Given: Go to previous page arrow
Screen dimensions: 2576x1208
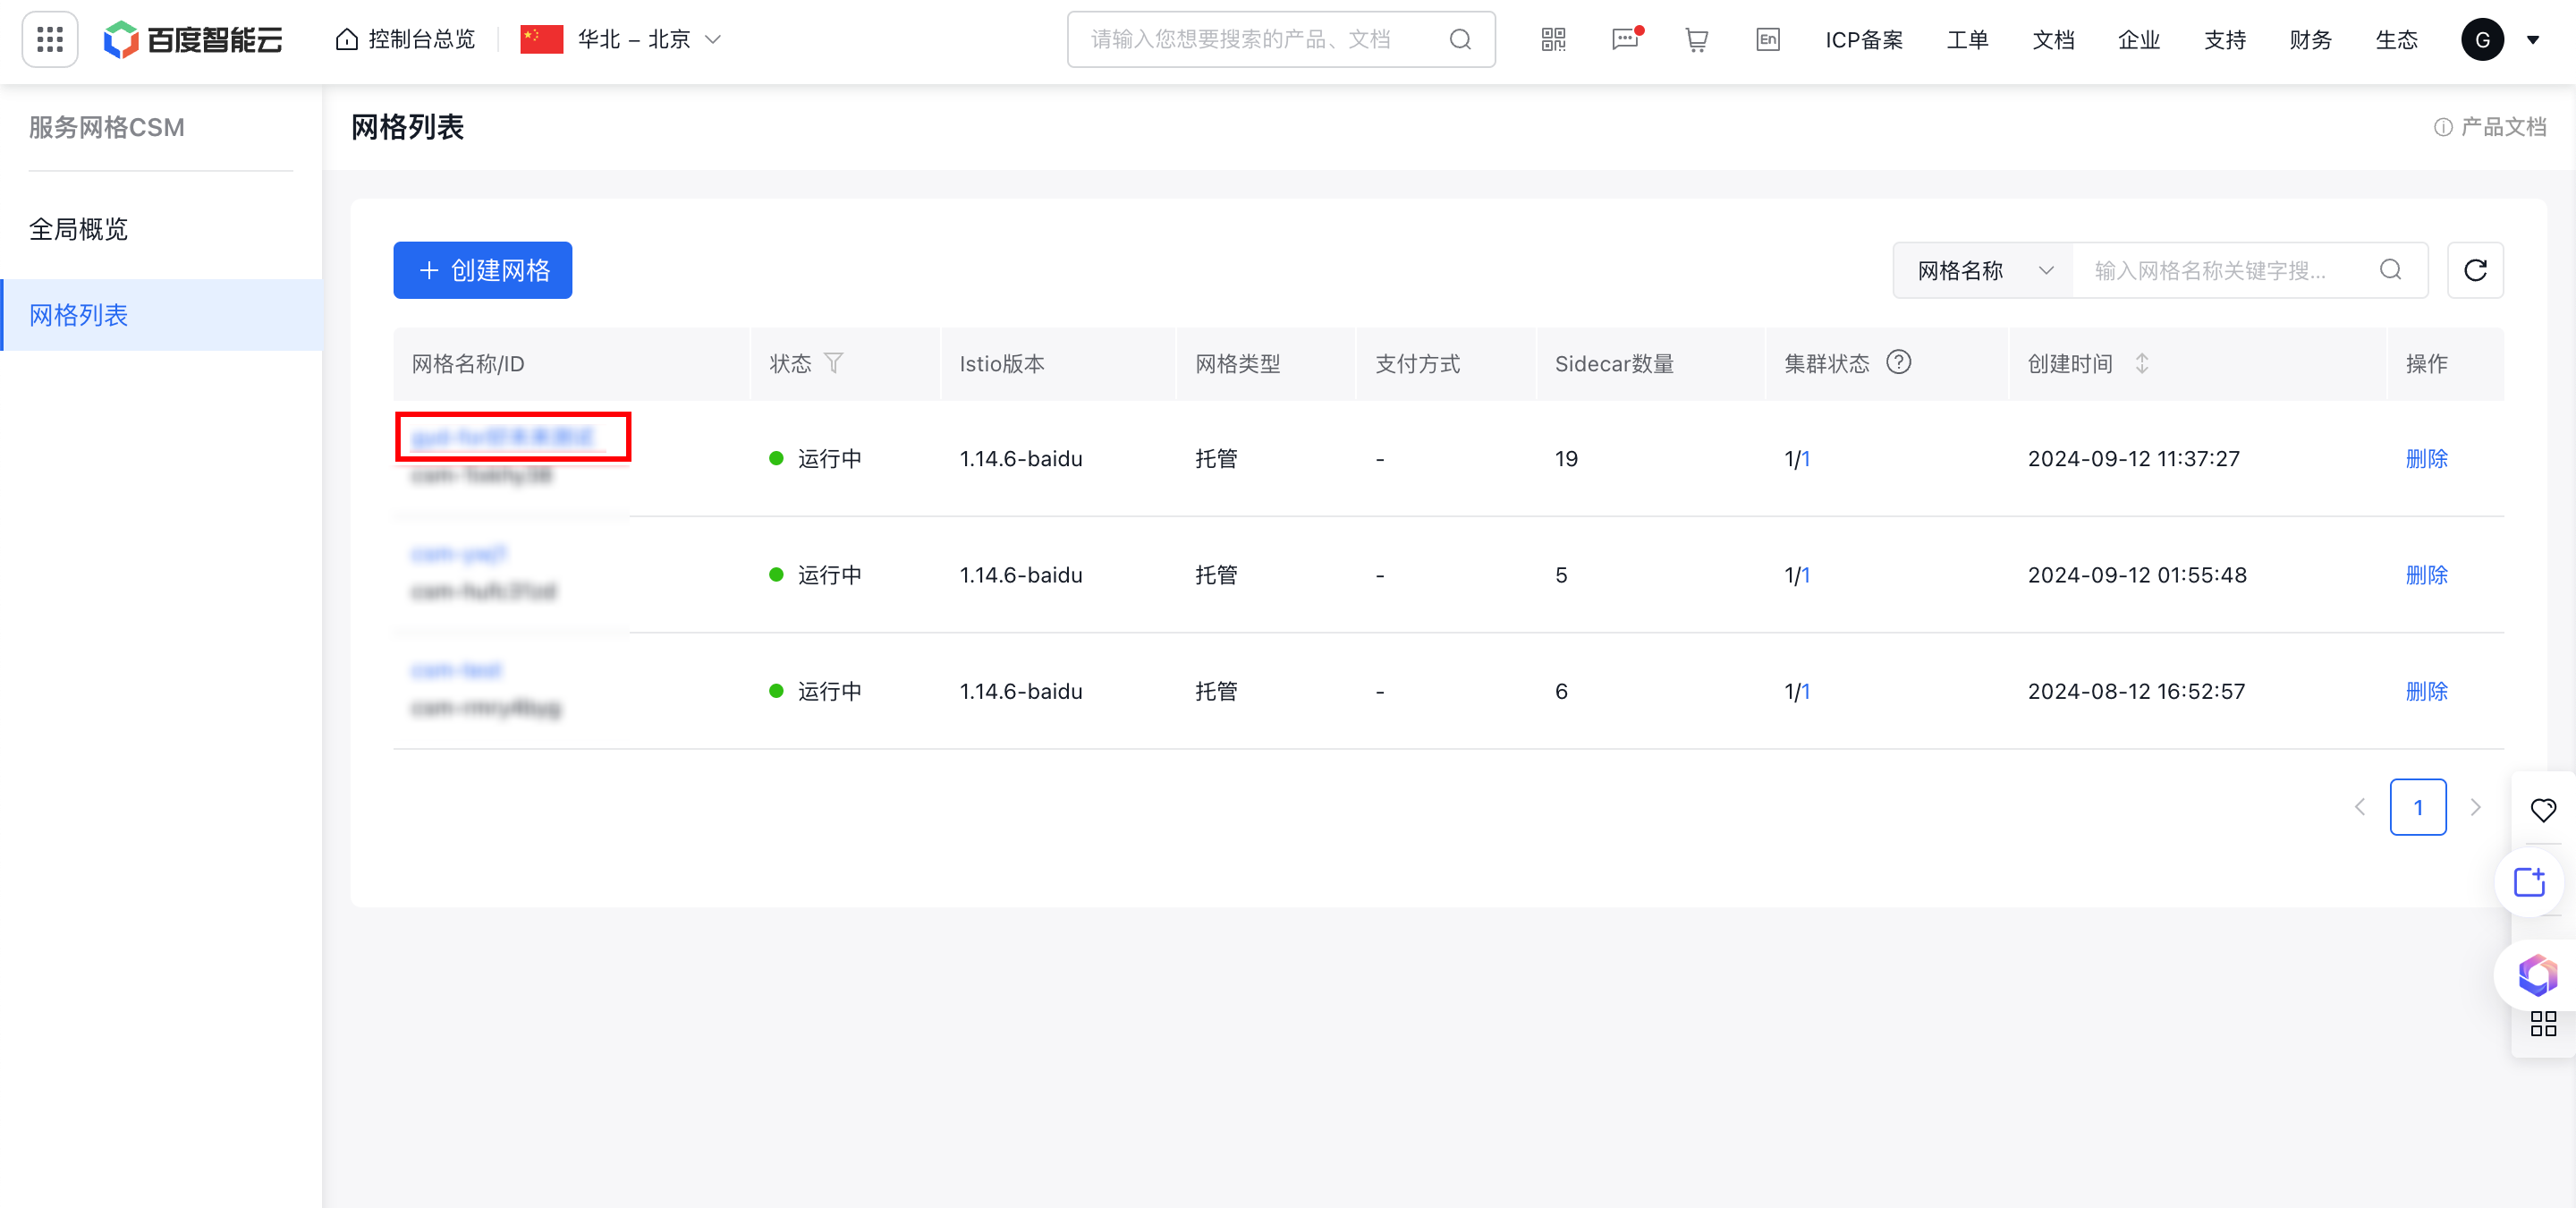Looking at the screenshot, I should click(2359, 807).
